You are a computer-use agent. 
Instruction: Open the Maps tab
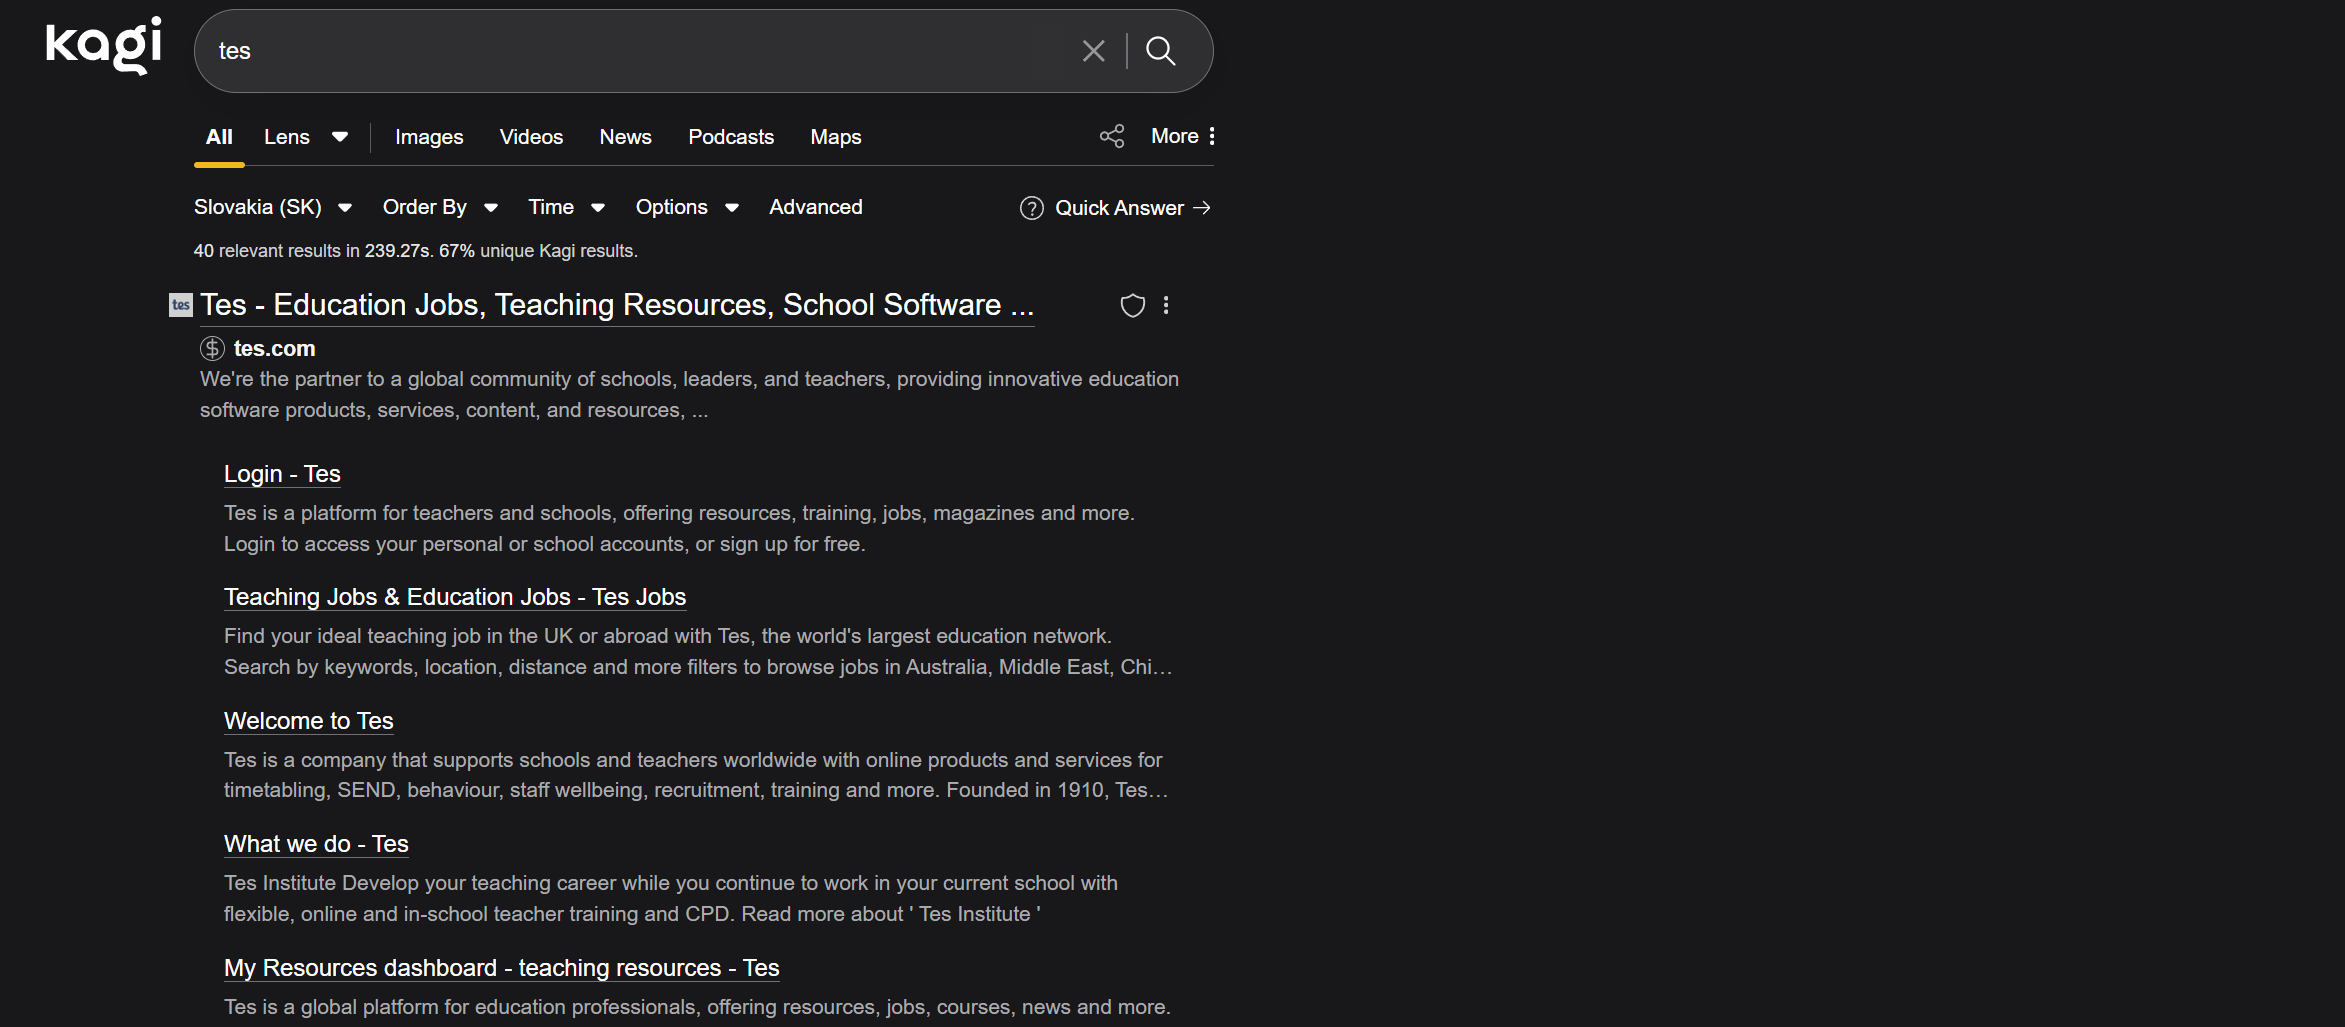[x=835, y=137]
